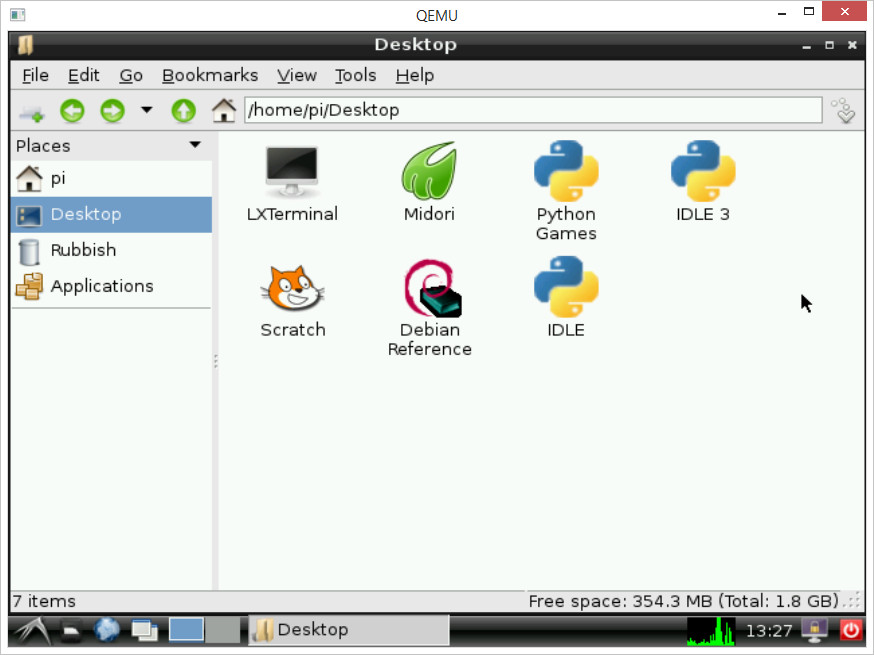Click the iconify all windows taskbar icon
The image size is (874, 655).
coord(144,630)
